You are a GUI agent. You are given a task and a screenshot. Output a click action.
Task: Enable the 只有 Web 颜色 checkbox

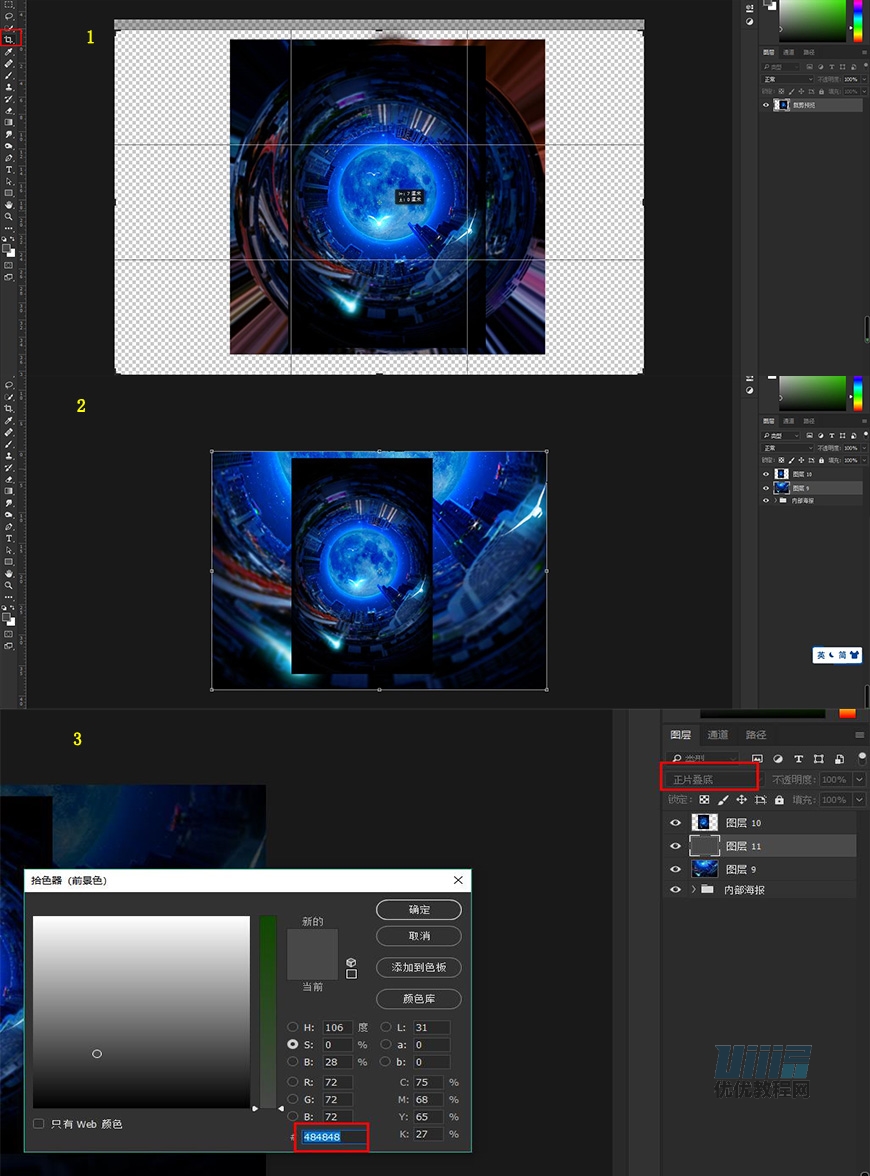(39, 1124)
